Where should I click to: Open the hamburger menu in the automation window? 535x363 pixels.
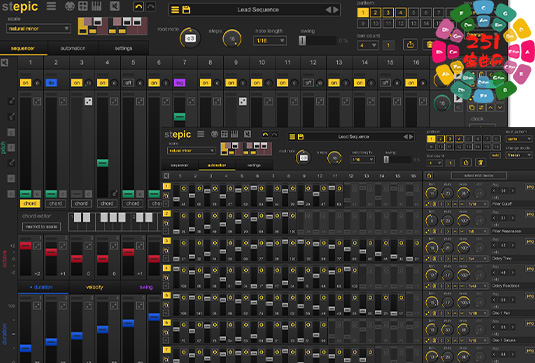[201, 134]
